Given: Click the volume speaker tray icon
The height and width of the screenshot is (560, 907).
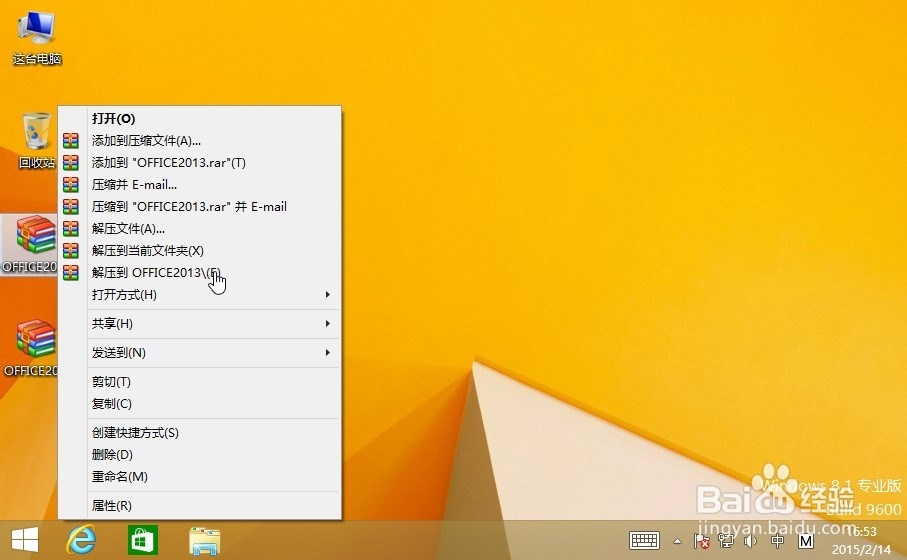Looking at the screenshot, I should tap(751, 541).
